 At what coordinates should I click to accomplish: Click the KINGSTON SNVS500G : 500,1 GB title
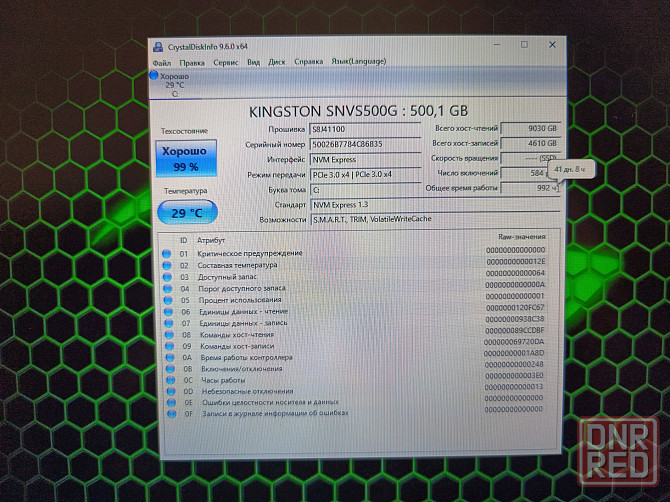[x=358, y=112]
